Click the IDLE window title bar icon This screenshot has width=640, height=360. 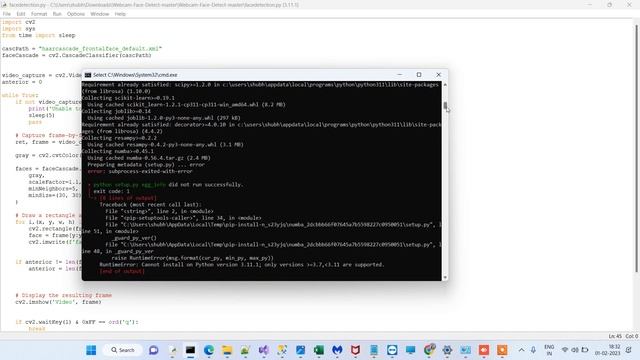coord(4,5)
